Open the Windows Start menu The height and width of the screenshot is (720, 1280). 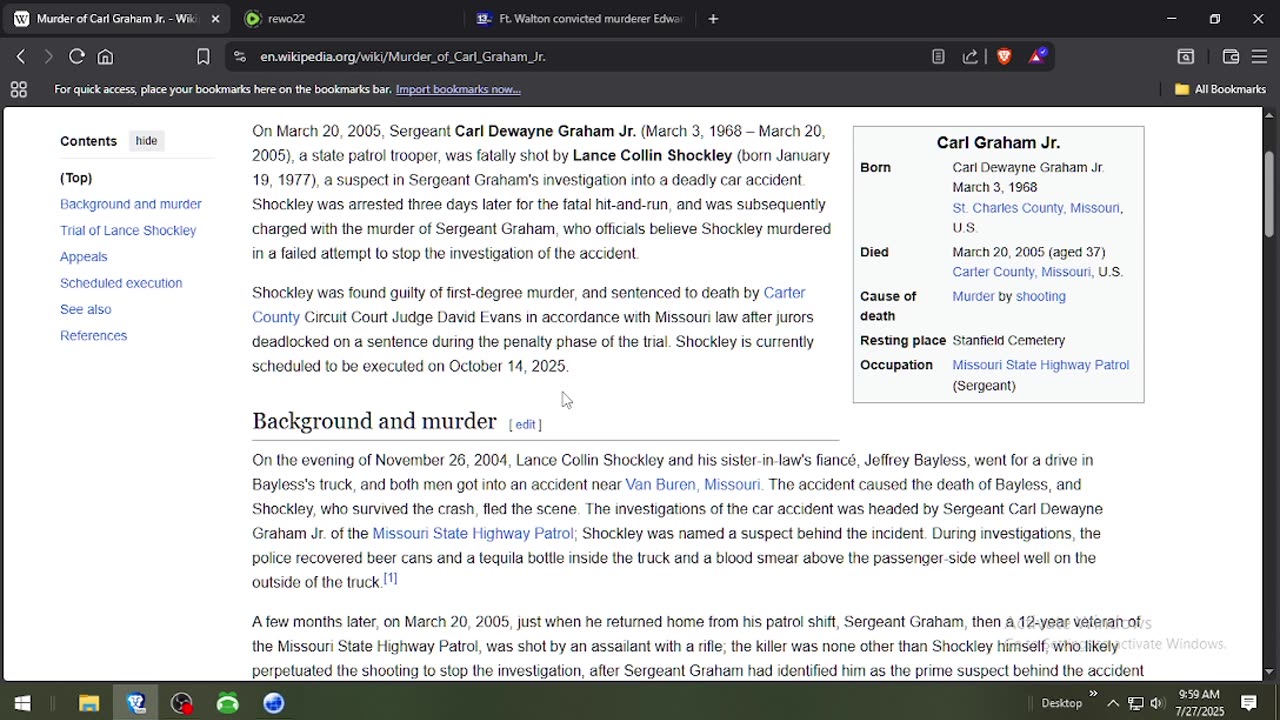point(22,703)
